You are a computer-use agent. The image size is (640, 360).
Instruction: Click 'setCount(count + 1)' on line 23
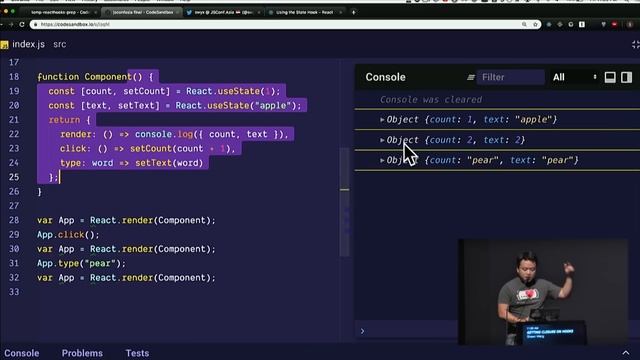(x=180, y=149)
